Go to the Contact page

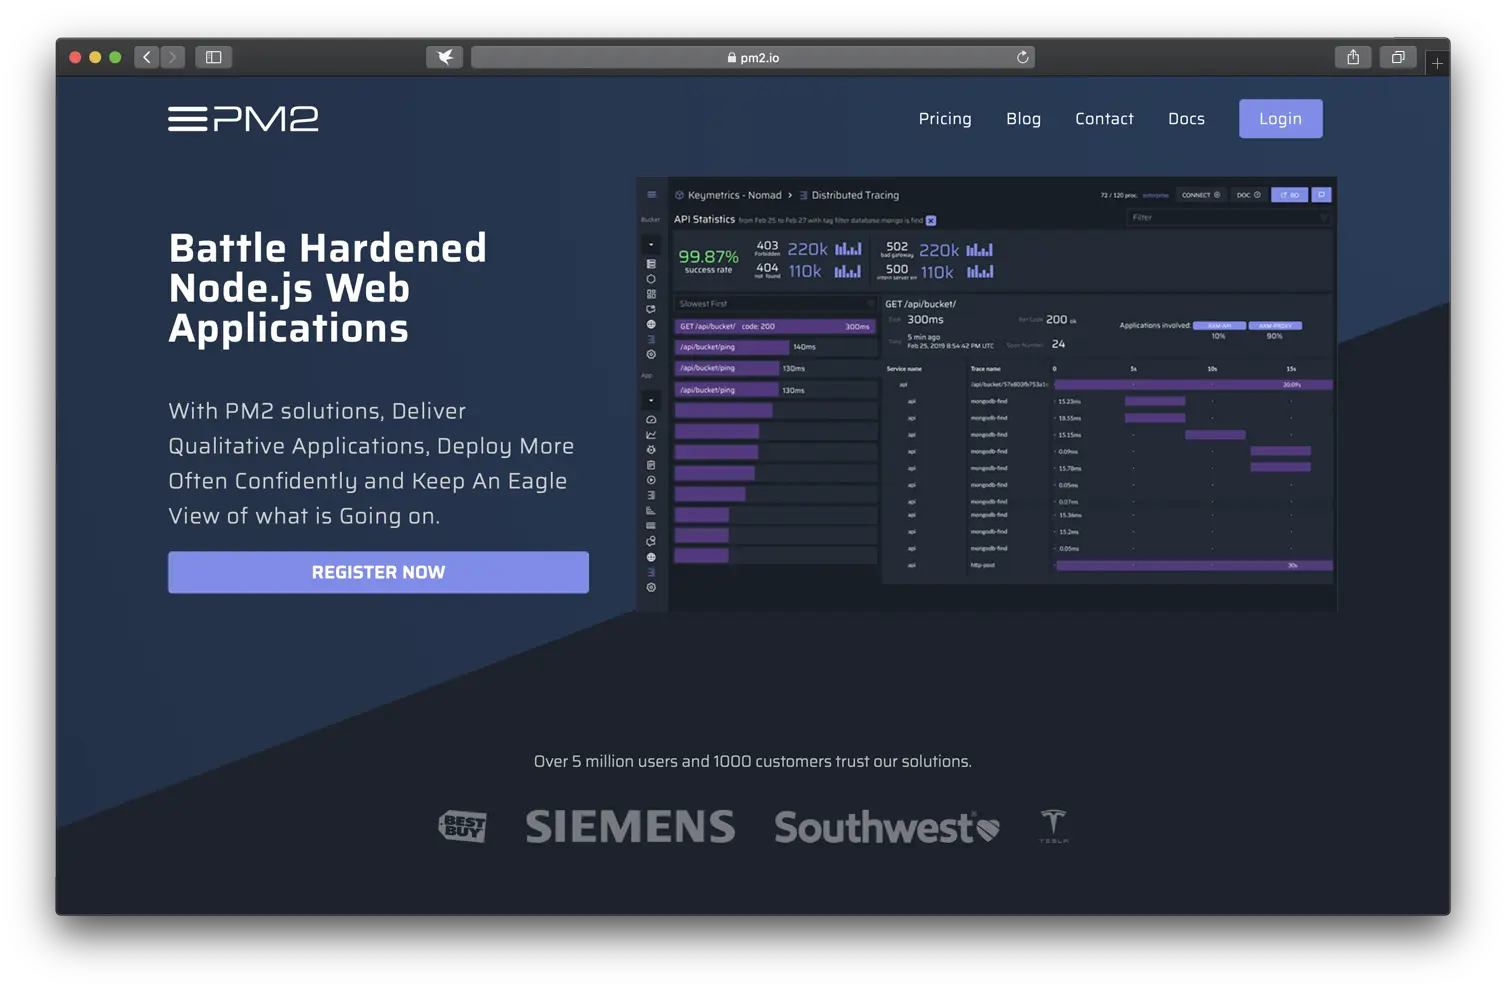tap(1104, 119)
